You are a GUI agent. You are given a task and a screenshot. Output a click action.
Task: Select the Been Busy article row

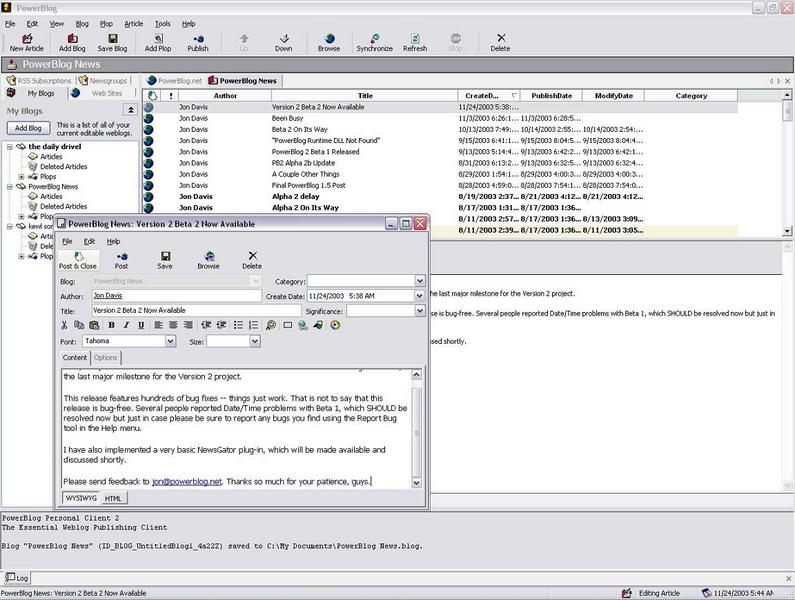[440, 118]
